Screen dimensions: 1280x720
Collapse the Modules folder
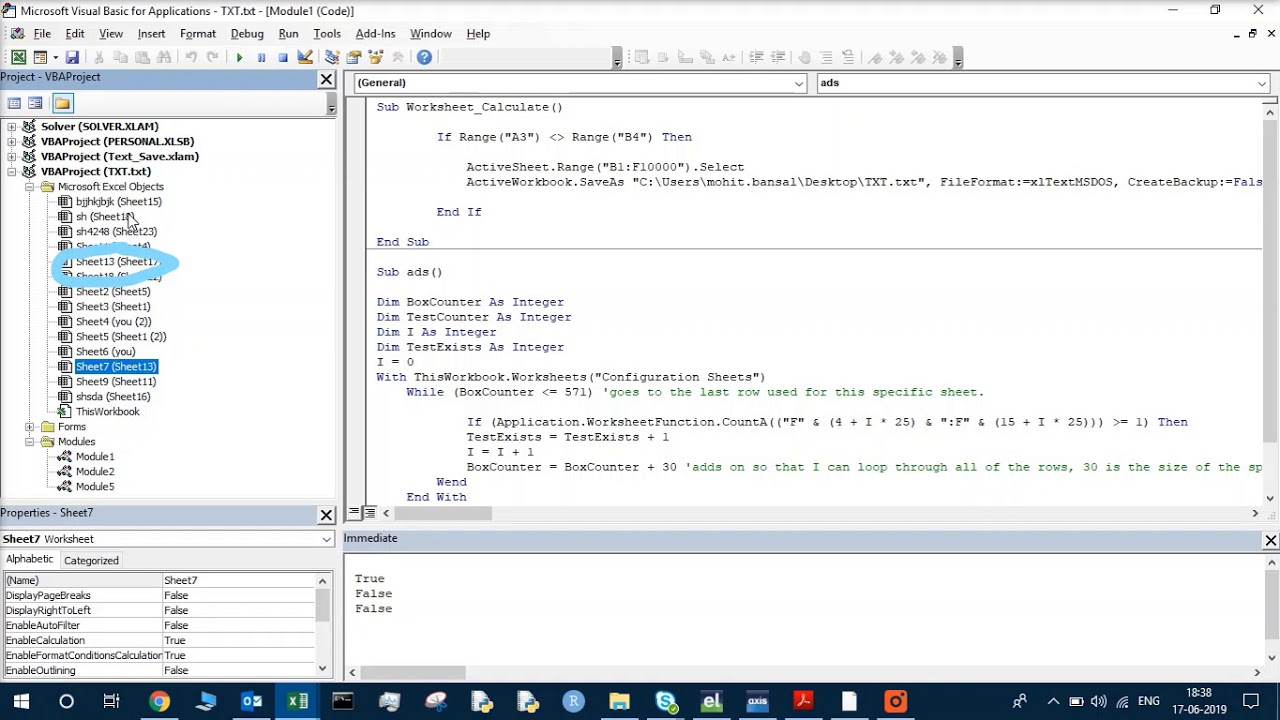(30, 441)
